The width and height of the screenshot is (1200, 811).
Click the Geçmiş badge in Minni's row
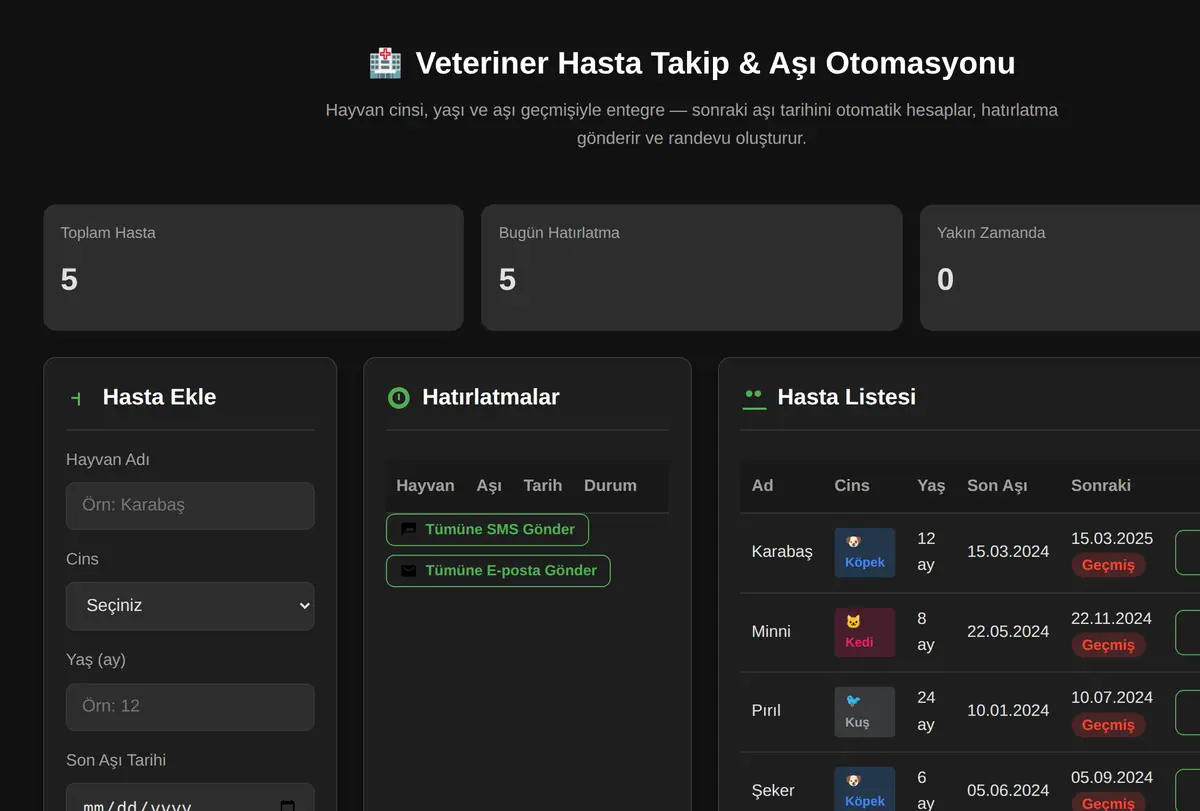pyautogui.click(x=1108, y=645)
